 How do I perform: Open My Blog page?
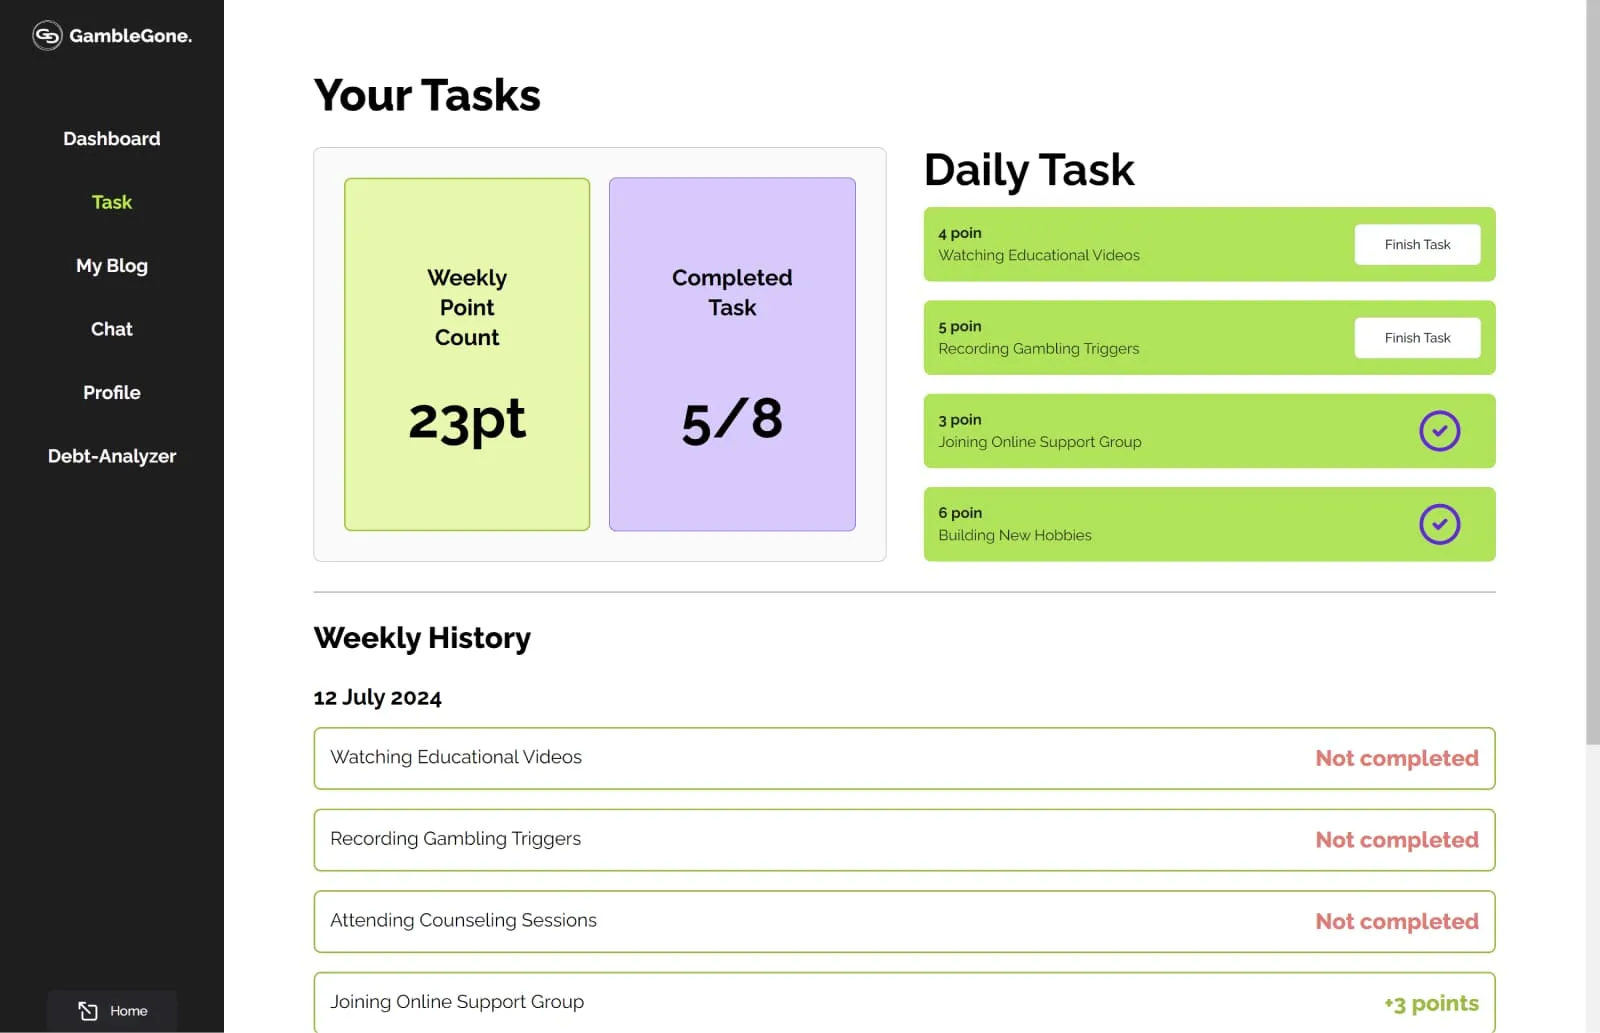click(111, 265)
